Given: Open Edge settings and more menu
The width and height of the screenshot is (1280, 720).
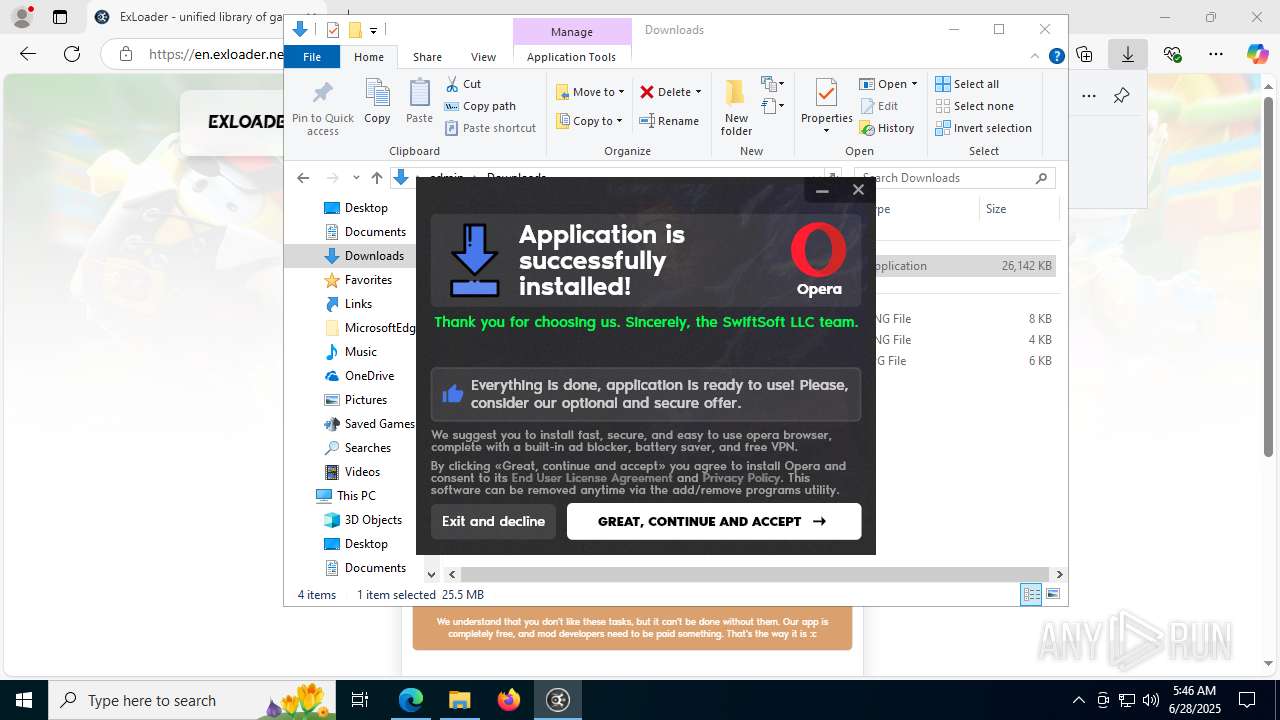Looking at the screenshot, I should click(x=1216, y=54).
